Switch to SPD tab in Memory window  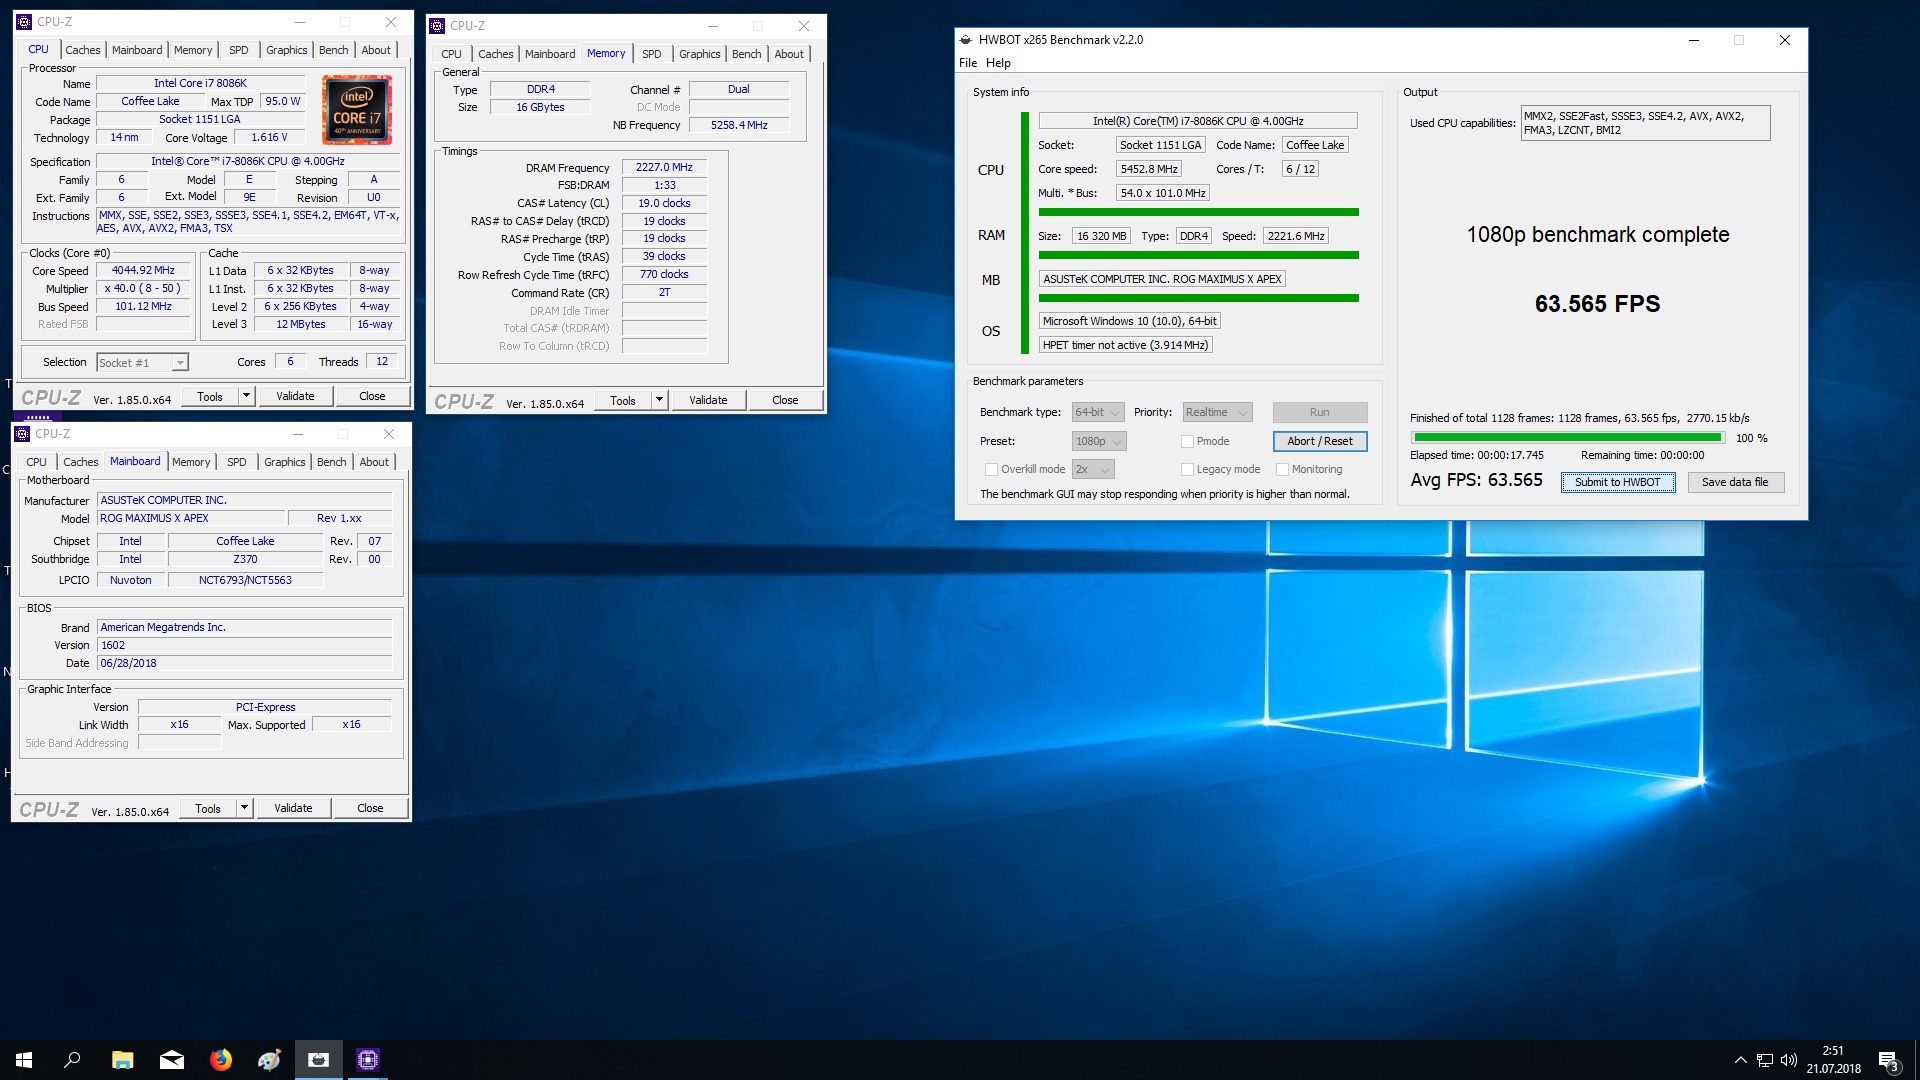pos(652,54)
